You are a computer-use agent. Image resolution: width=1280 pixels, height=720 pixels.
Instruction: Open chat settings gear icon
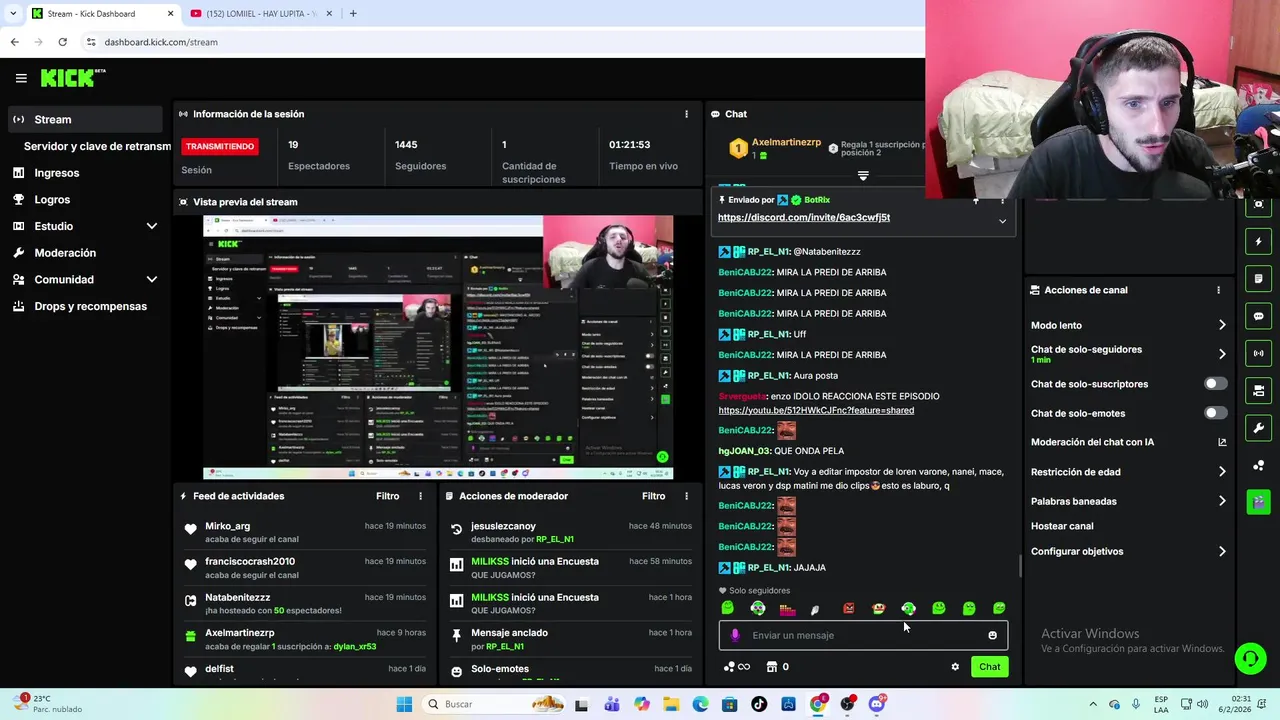pyautogui.click(x=955, y=667)
